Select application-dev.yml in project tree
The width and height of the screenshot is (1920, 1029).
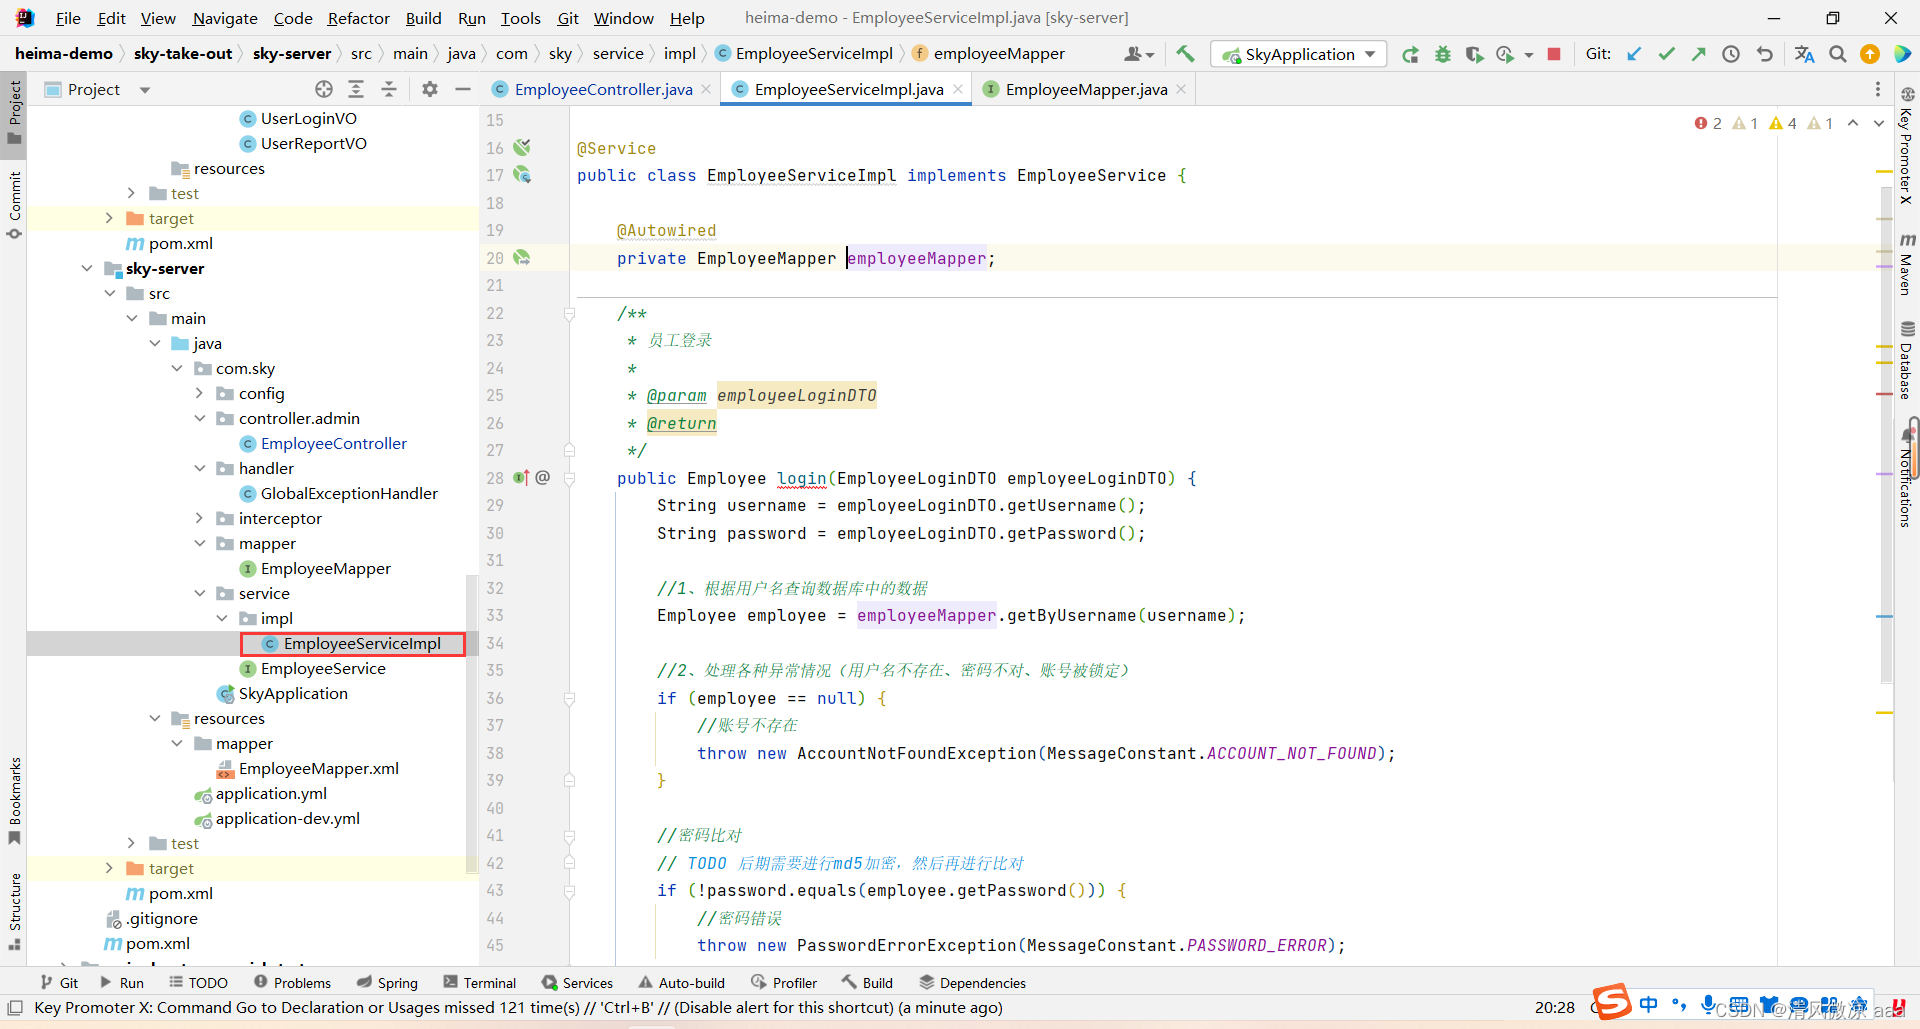[287, 818]
